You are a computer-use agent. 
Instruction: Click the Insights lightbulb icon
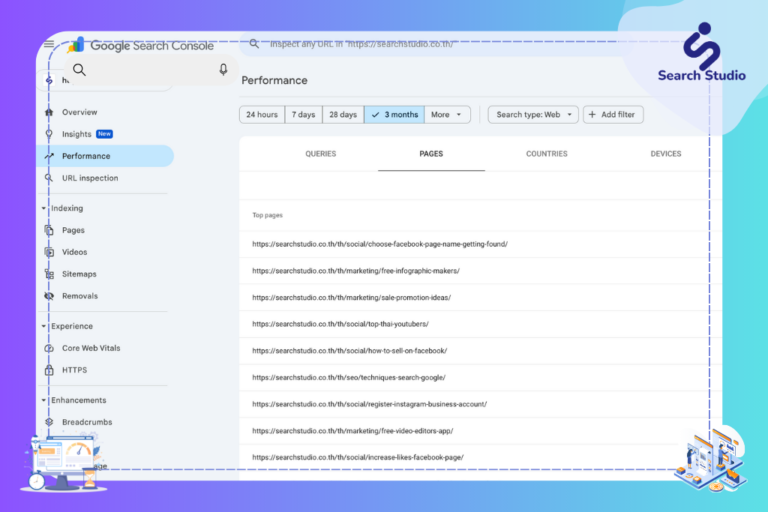pyautogui.click(x=49, y=134)
